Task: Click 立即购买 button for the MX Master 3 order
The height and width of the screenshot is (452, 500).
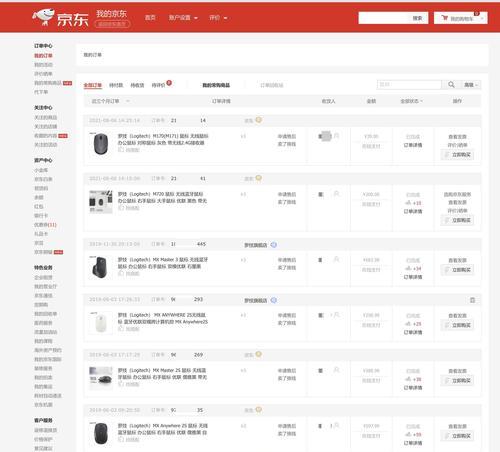Action: pos(457,270)
